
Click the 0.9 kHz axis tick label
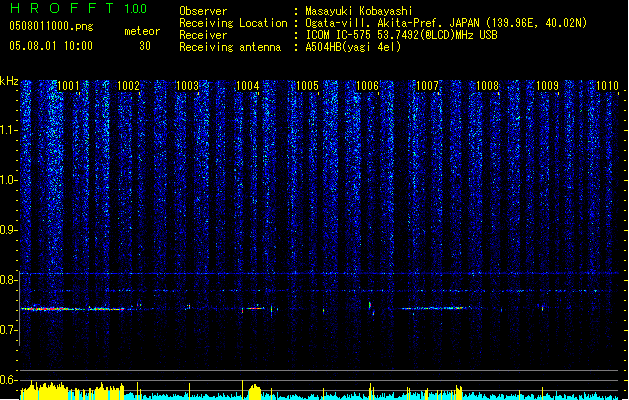pos(8,230)
